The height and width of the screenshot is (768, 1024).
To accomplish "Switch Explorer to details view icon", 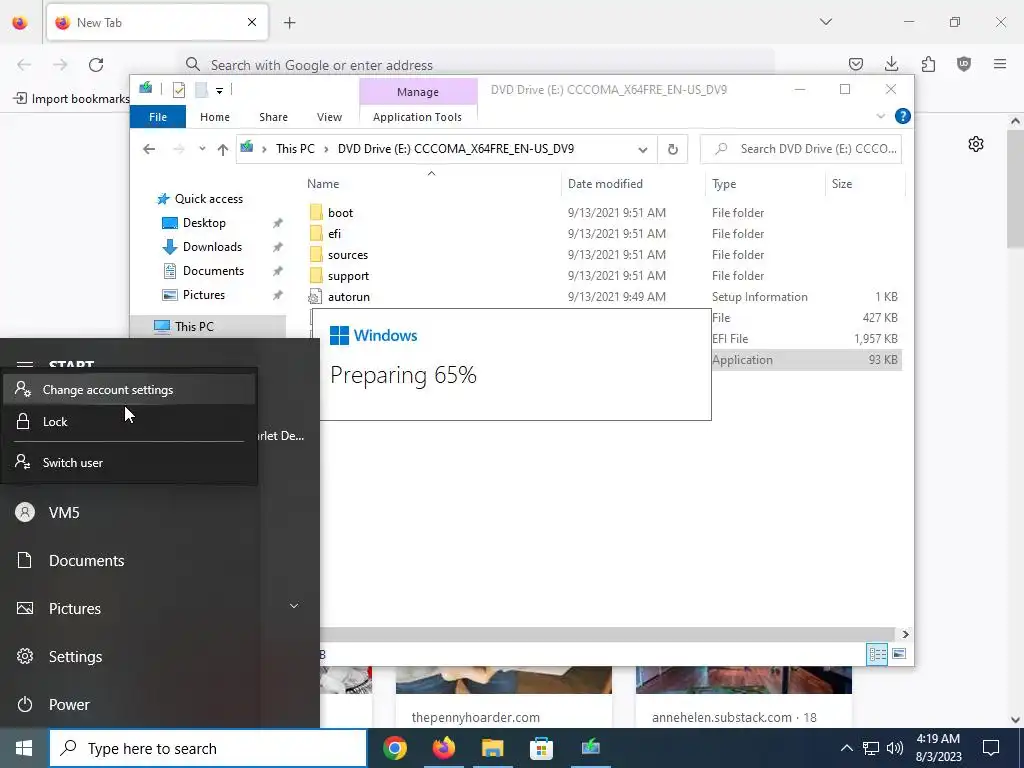I will coord(877,654).
